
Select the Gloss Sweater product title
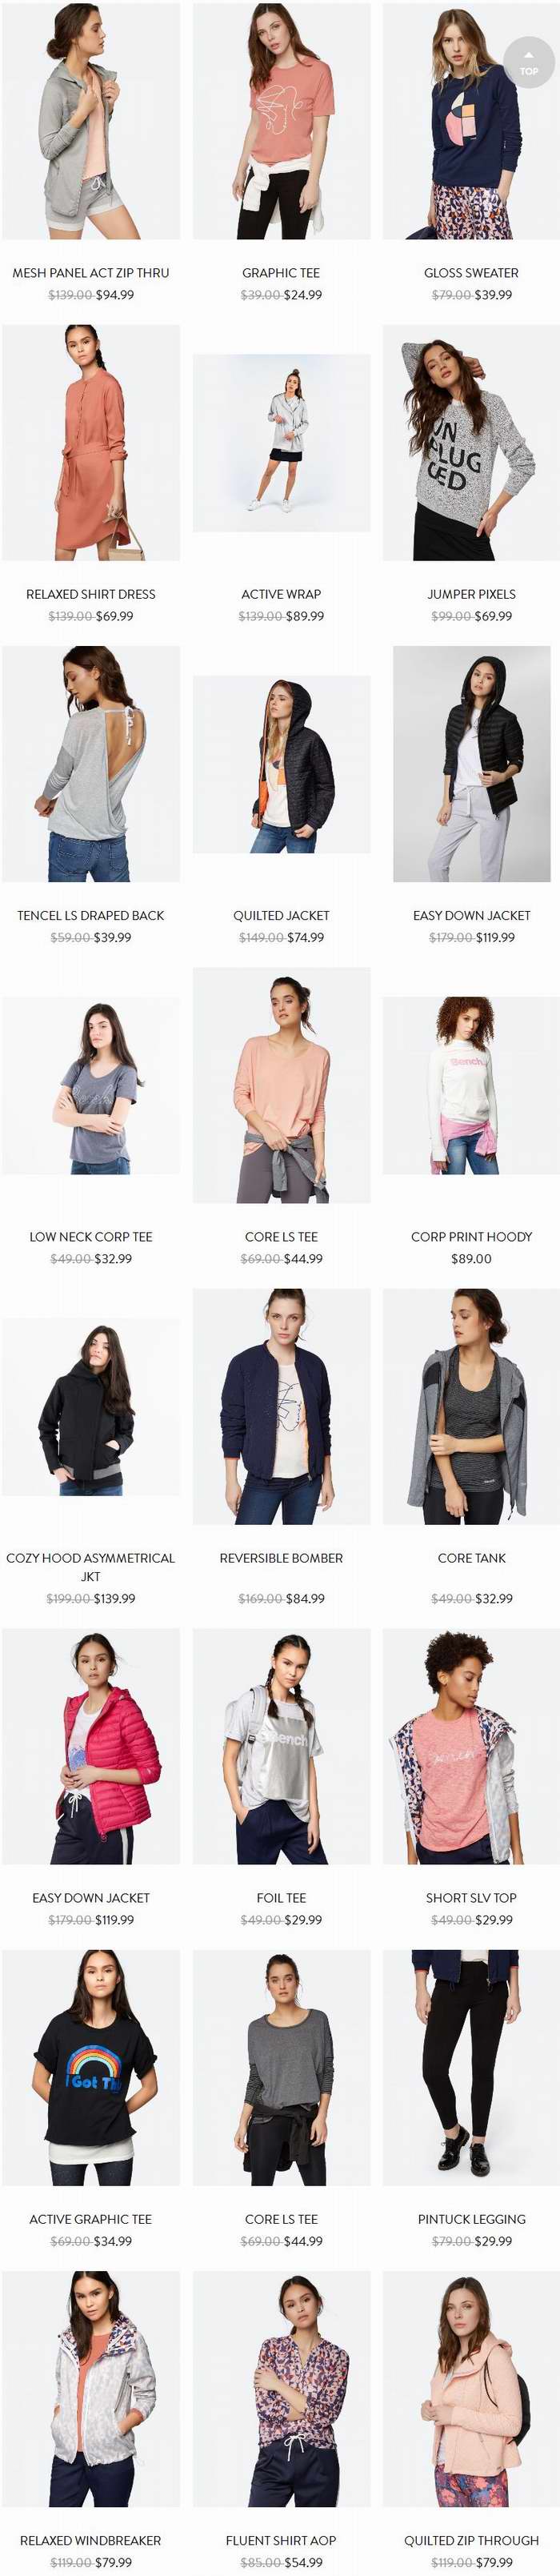[x=471, y=272]
